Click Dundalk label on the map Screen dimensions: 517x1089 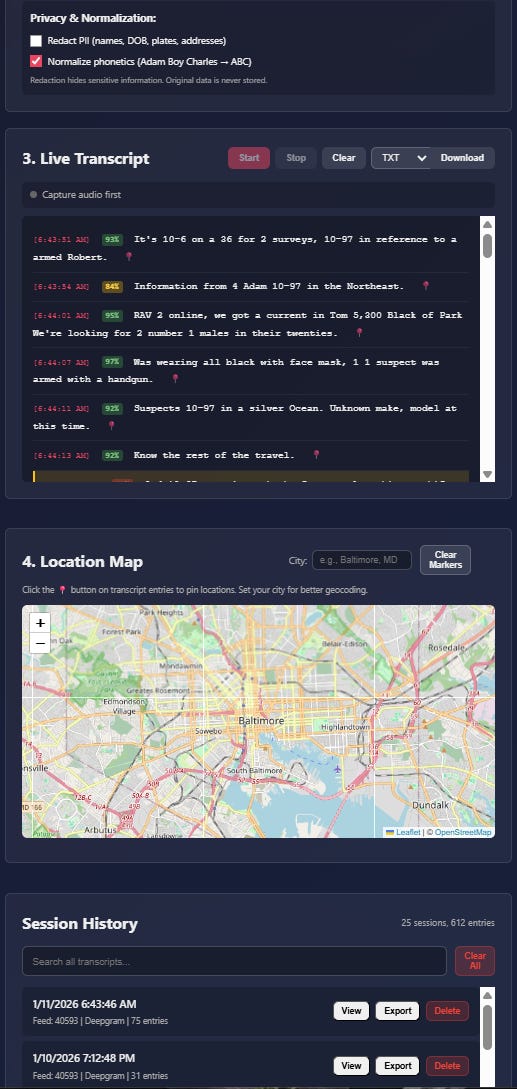click(x=430, y=804)
